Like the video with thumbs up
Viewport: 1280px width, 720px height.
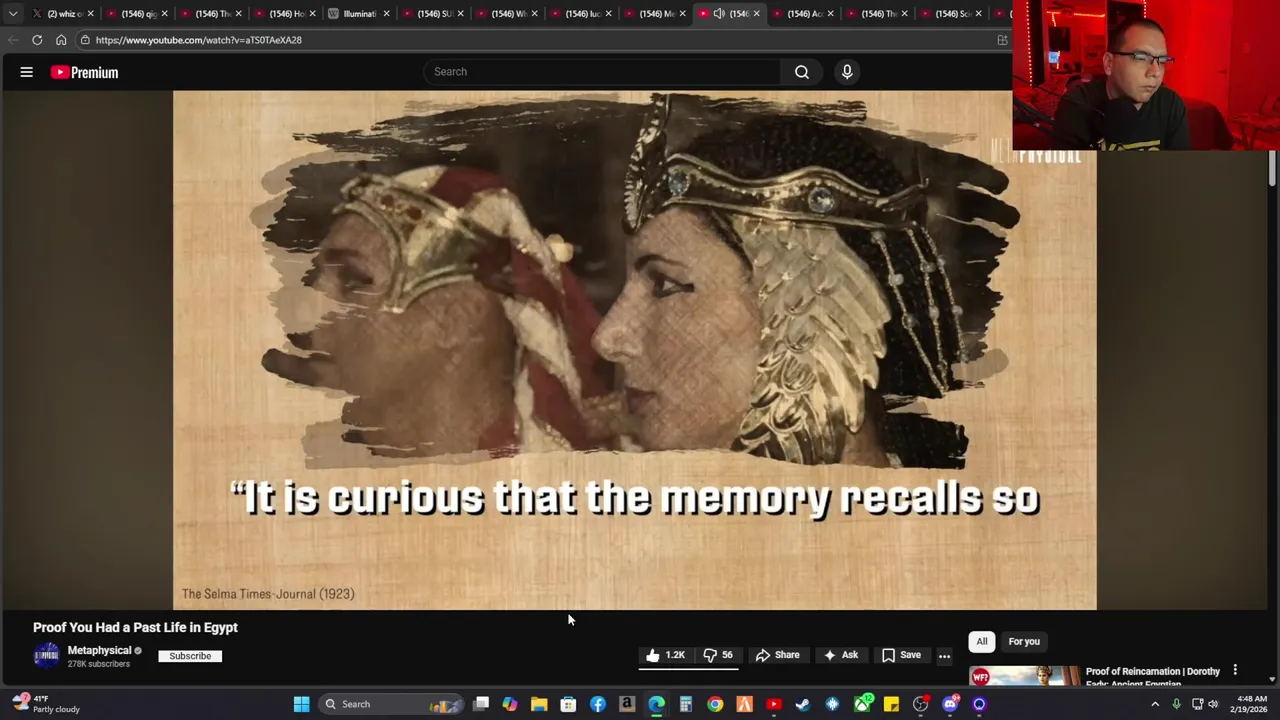(665, 655)
